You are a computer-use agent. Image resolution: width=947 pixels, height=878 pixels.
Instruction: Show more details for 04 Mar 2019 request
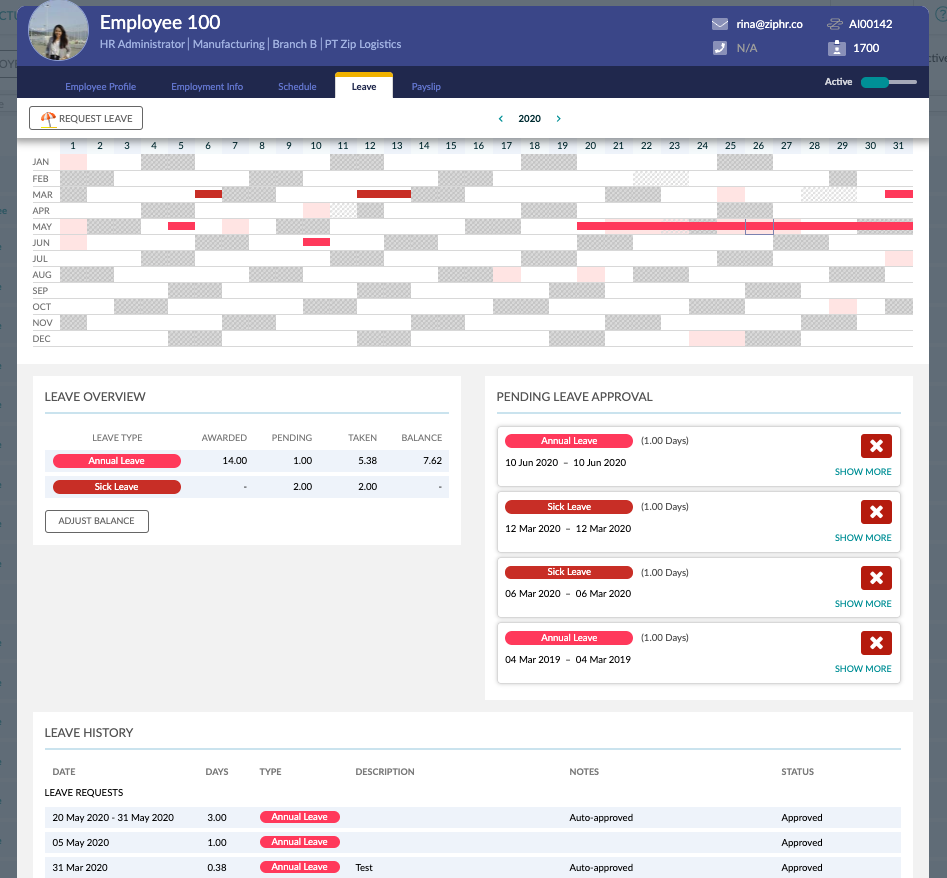863,669
